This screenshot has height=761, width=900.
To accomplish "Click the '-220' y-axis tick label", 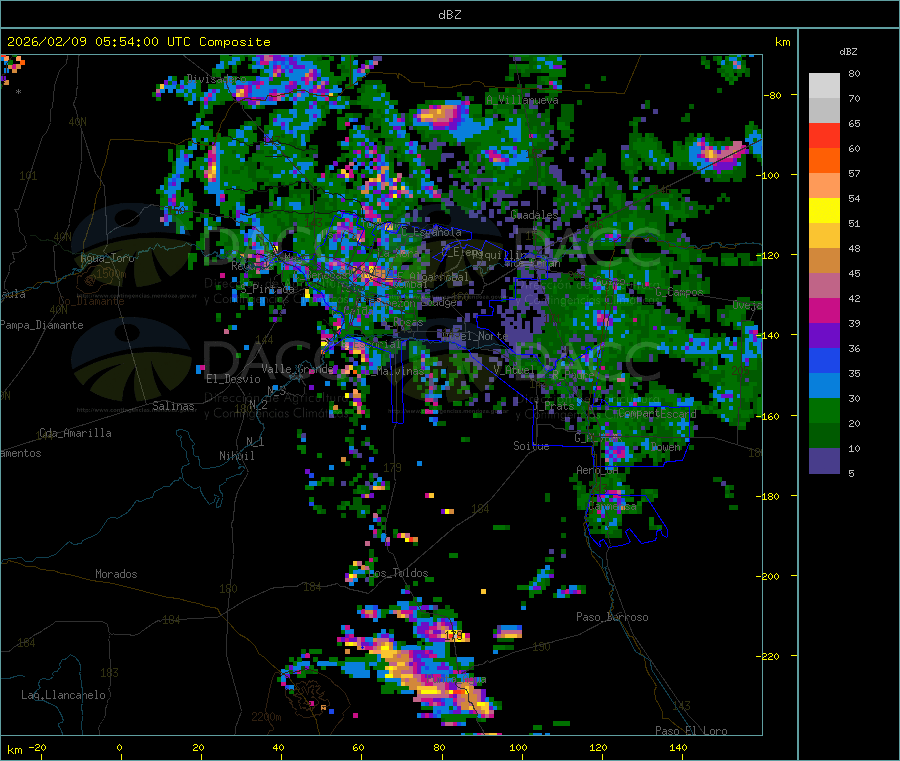I will click(x=770, y=657).
